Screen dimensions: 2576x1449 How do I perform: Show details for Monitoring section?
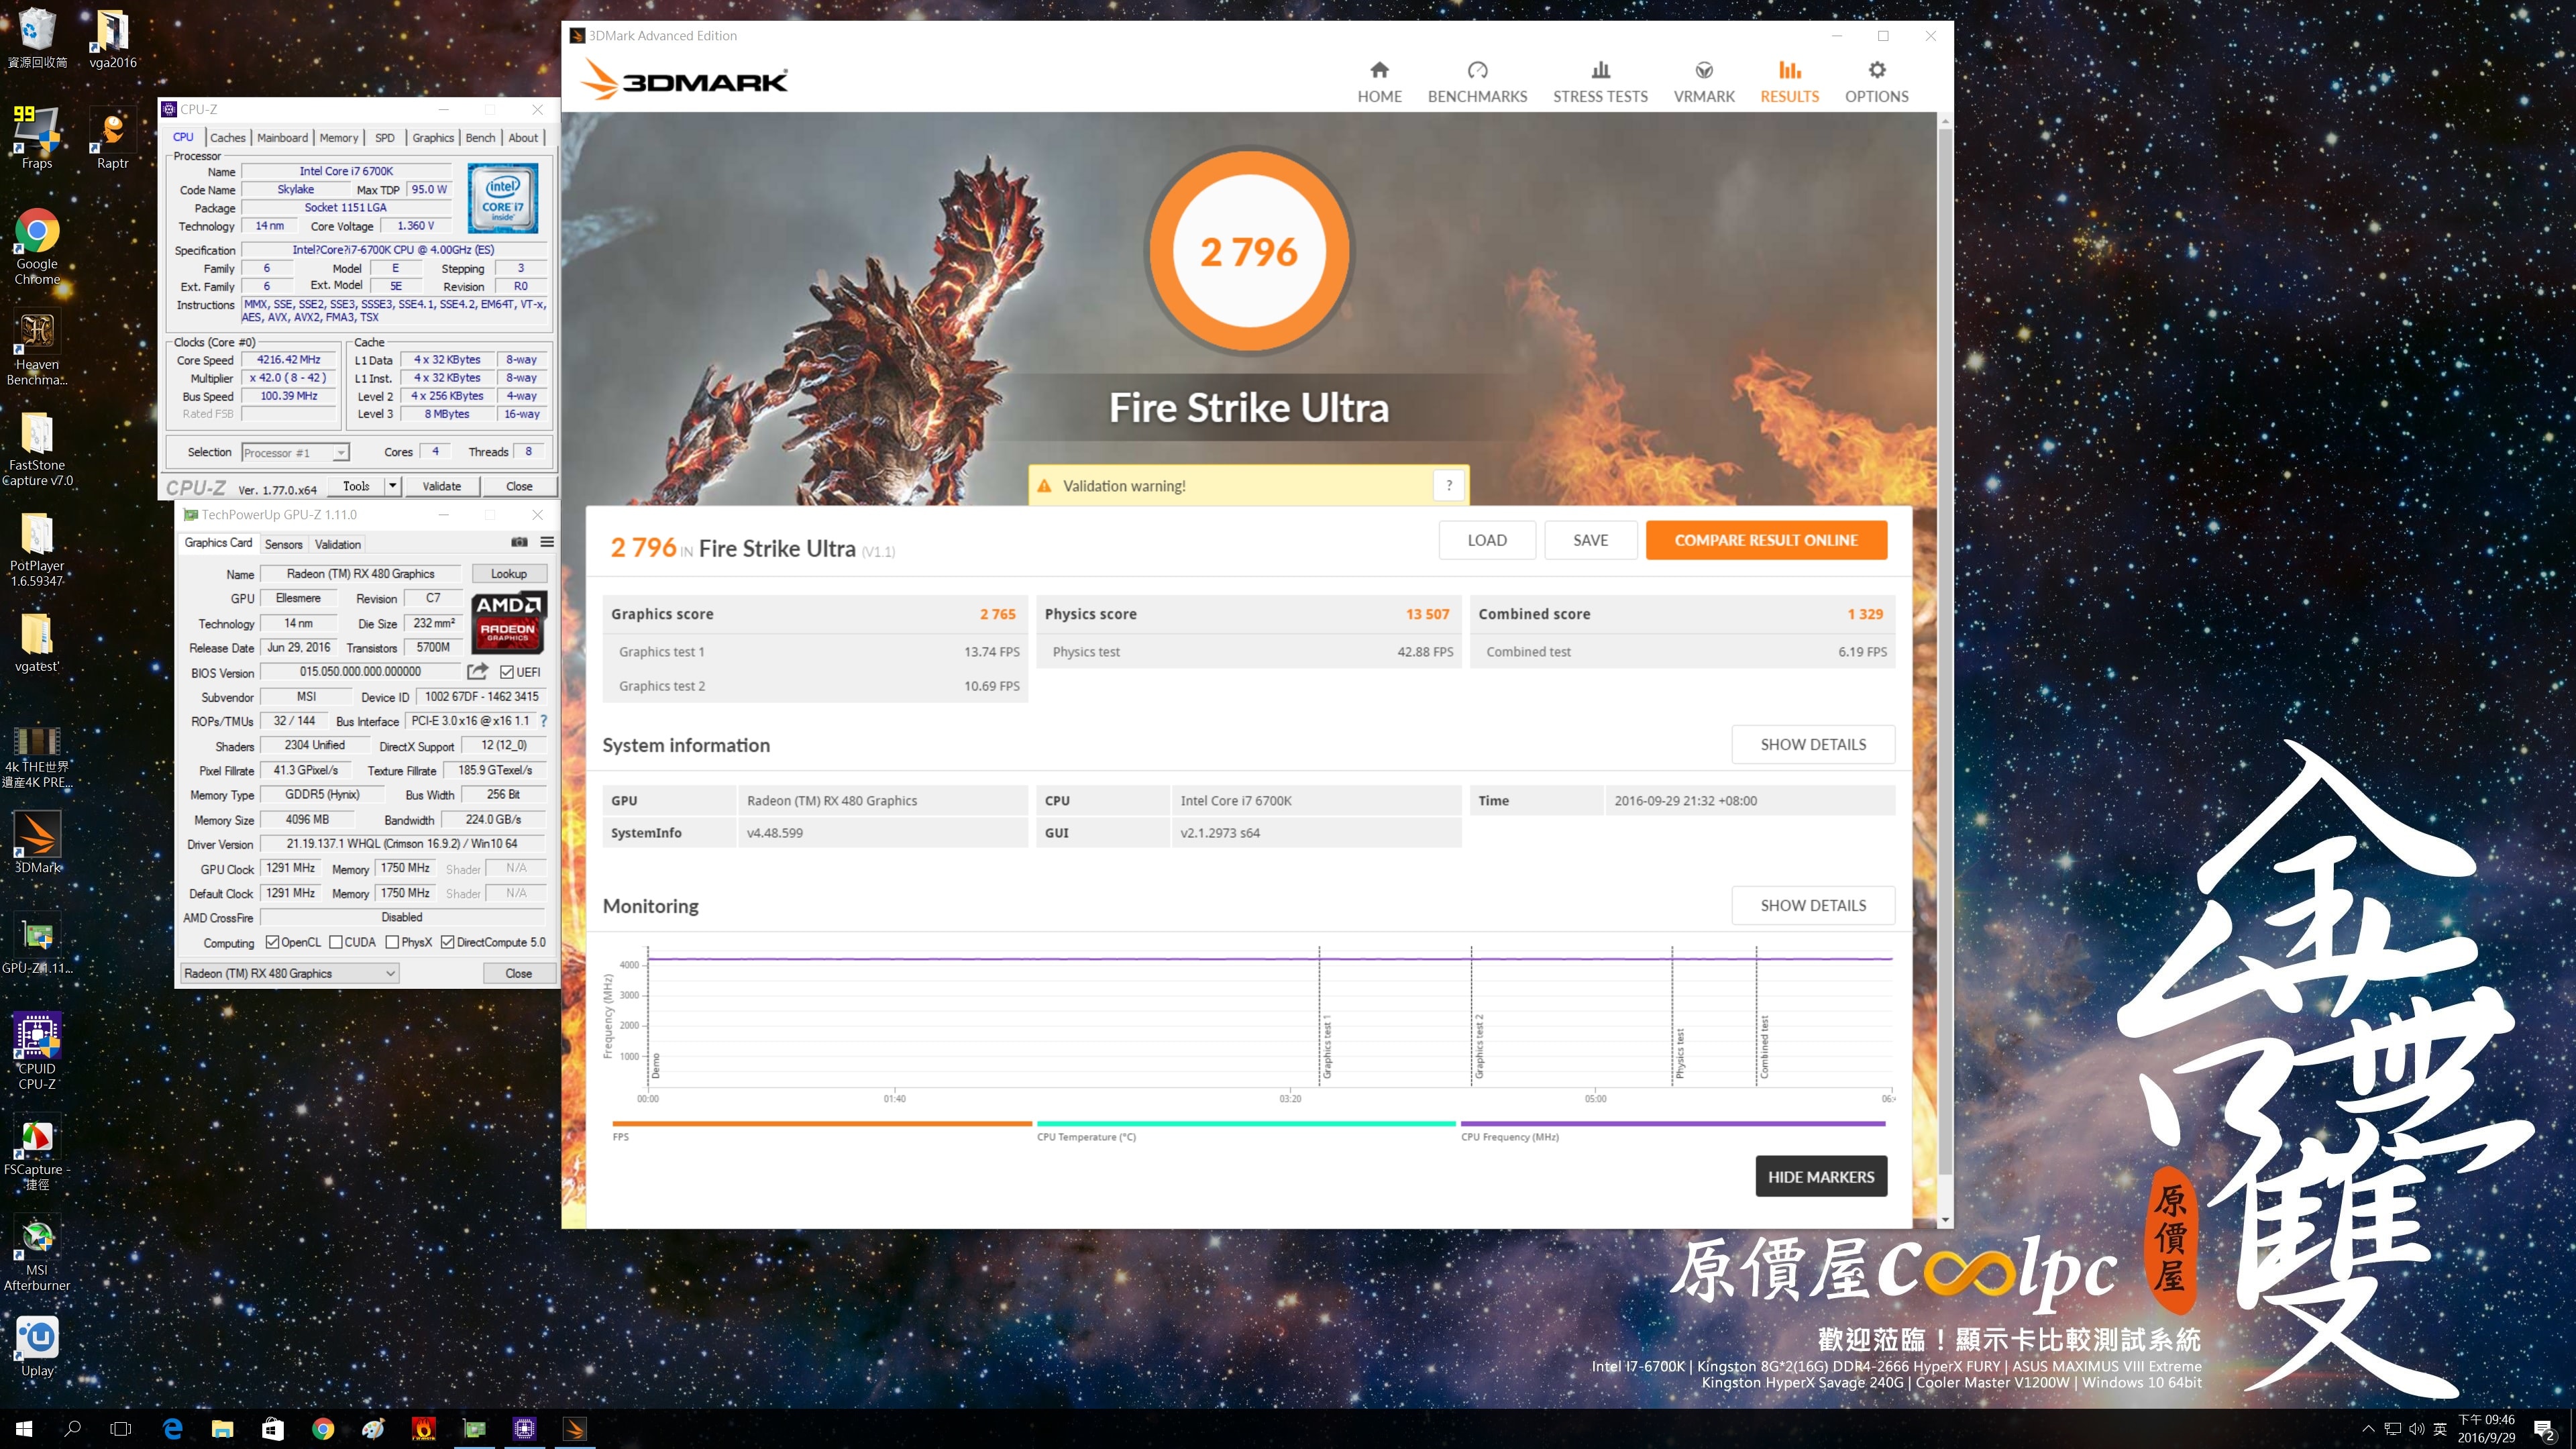coord(1813,905)
